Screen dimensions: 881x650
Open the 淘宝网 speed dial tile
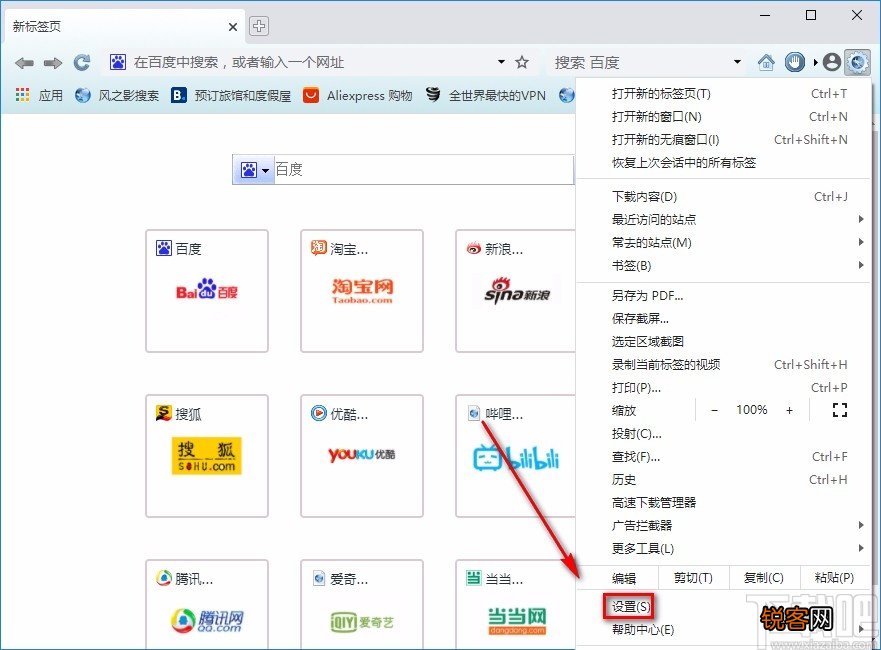pos(362,291)
